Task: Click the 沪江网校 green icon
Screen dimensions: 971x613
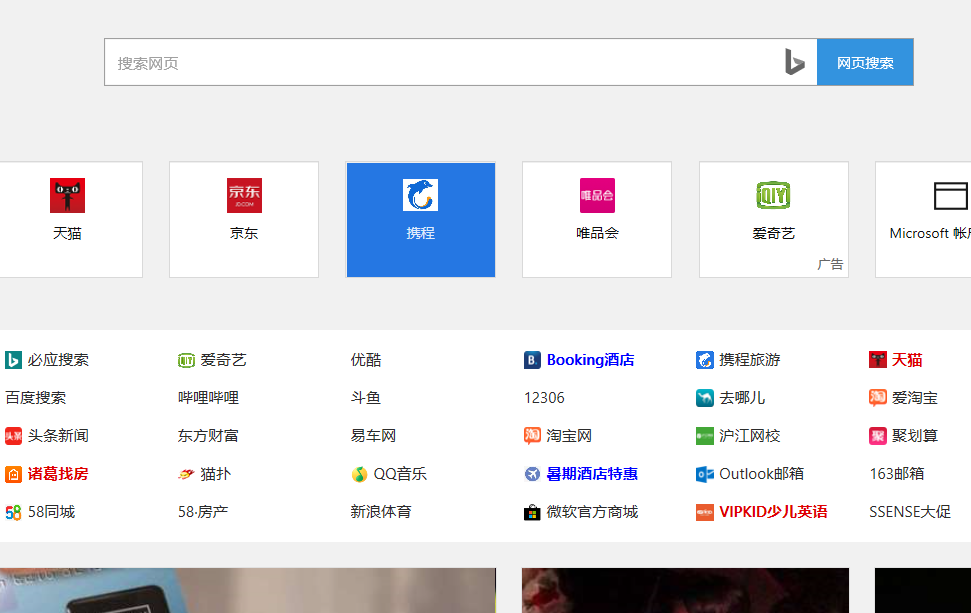Action: tap(705, 436)
